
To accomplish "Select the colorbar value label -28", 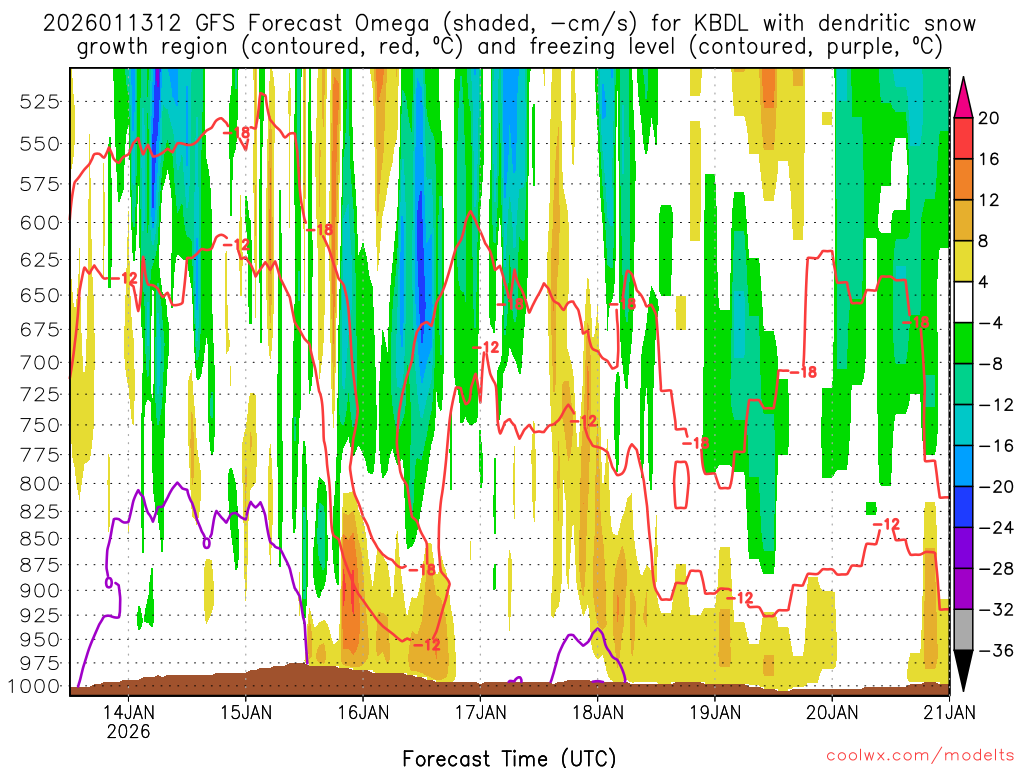I will [995, 569].
